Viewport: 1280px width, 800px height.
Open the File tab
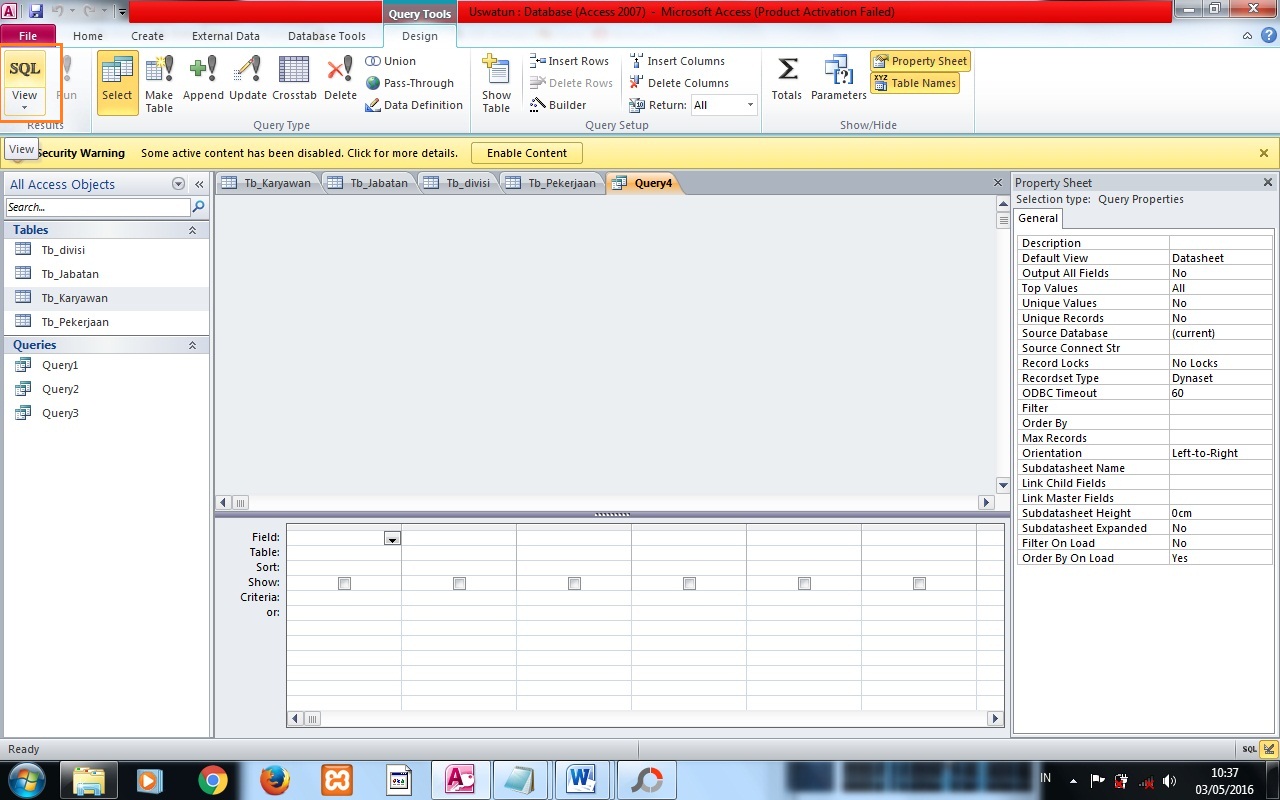28,36
